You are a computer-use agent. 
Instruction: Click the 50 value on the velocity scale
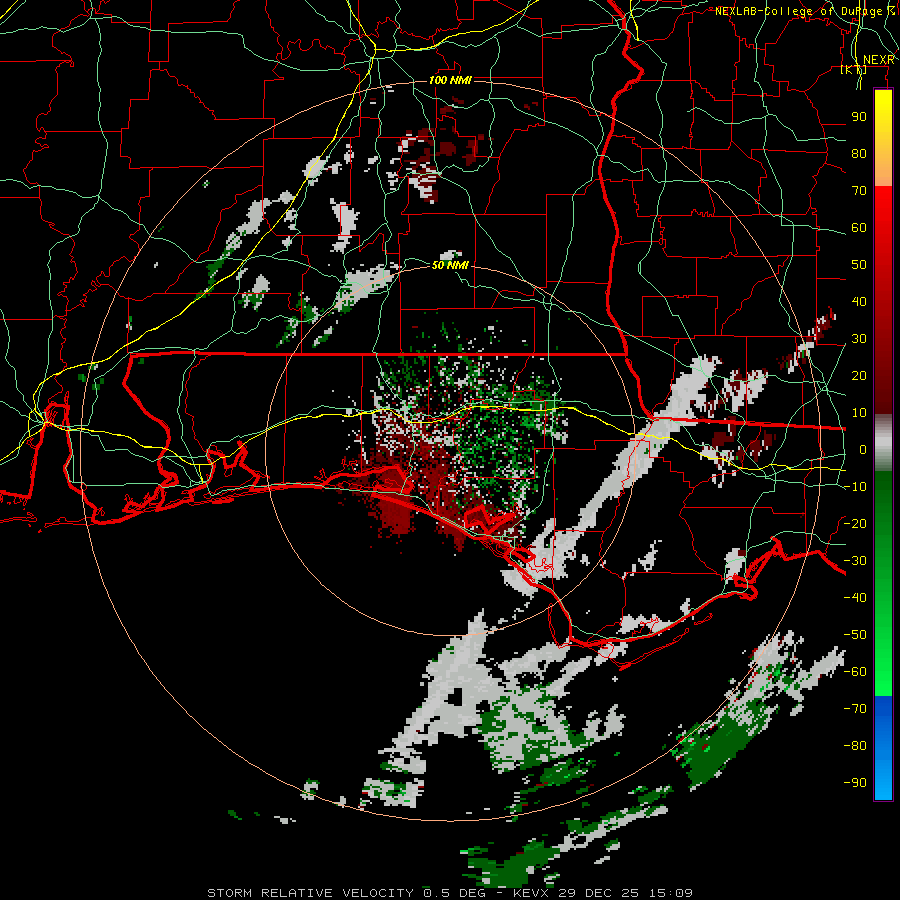click(x=859, y=265)
